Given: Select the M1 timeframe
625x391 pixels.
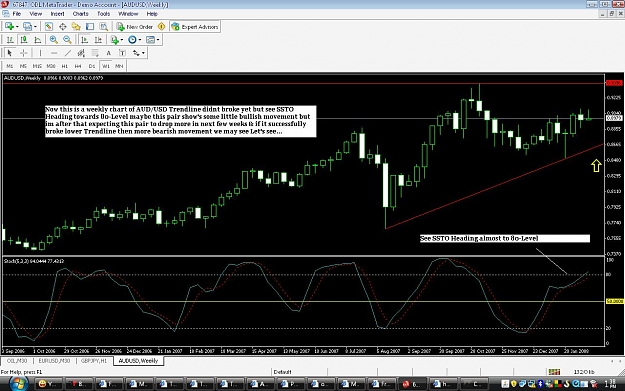Looking at the screenshot, I should coord(10,66).
